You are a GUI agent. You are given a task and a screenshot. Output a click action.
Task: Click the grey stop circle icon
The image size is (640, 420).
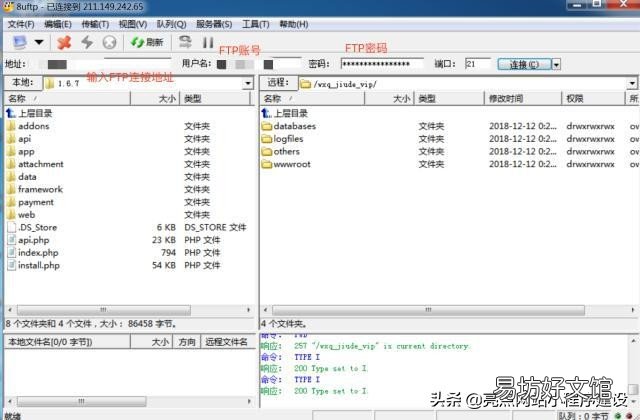tap(109, 42)
